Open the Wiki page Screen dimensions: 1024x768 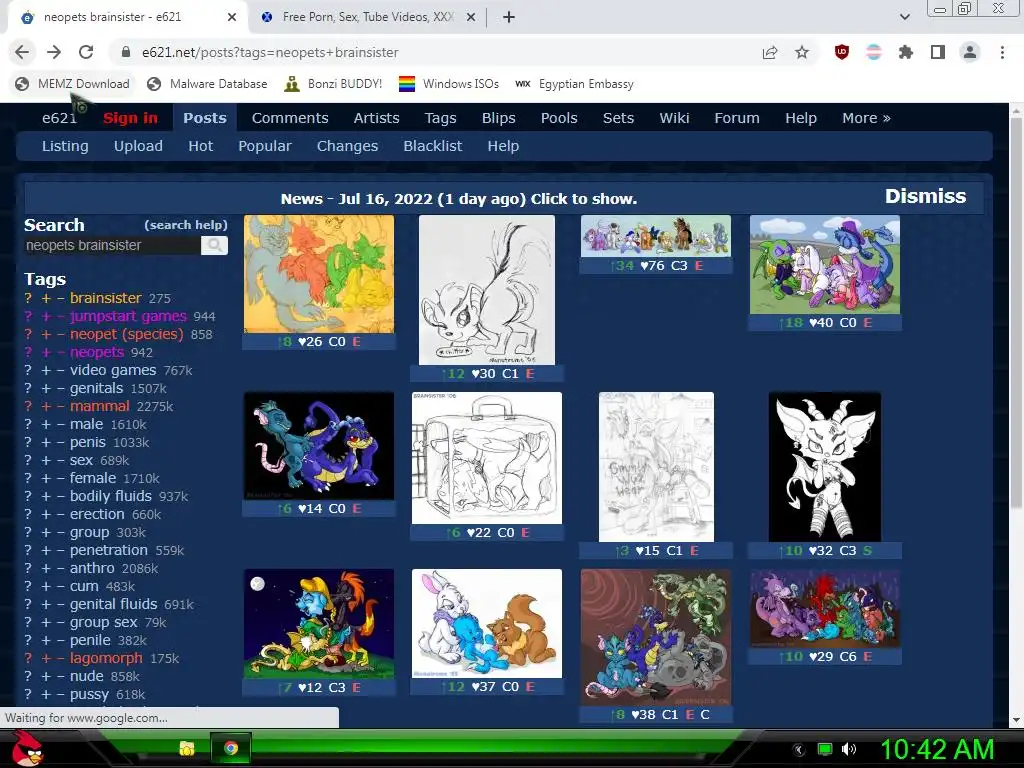click(674, 118)
